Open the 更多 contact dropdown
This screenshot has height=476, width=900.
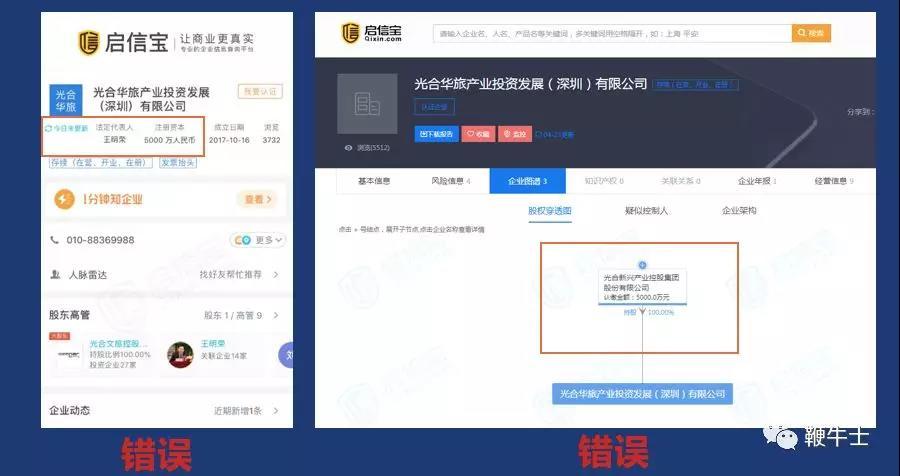click(258, 240)
